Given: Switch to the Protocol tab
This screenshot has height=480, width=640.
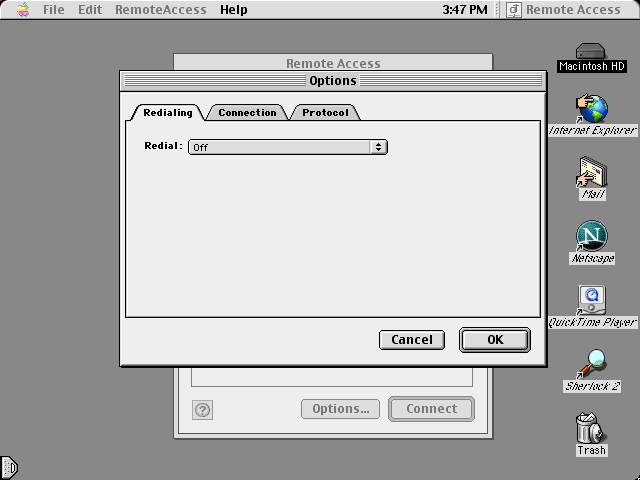Looking at the screenshot, I should 325,112.
